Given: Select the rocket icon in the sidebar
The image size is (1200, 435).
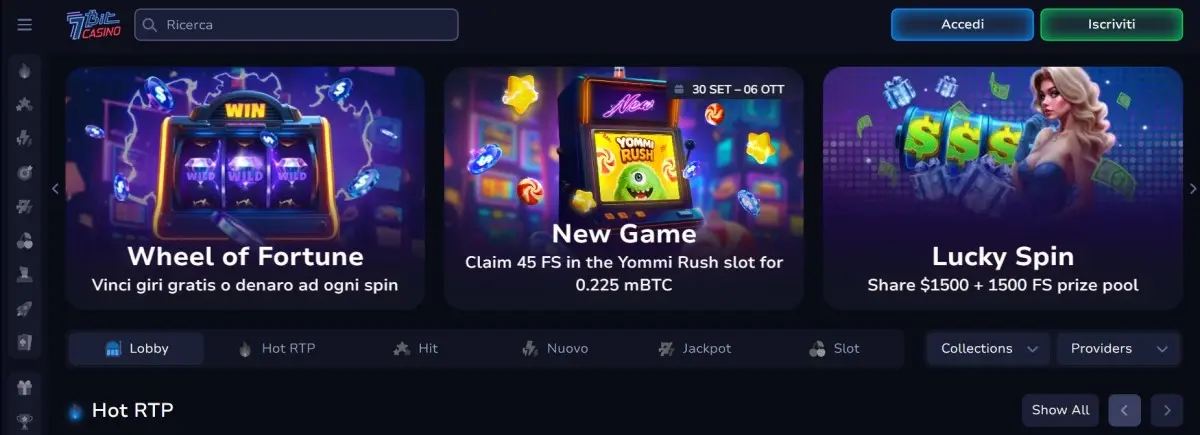Looking at the screenshot, I should pos(25,309).
